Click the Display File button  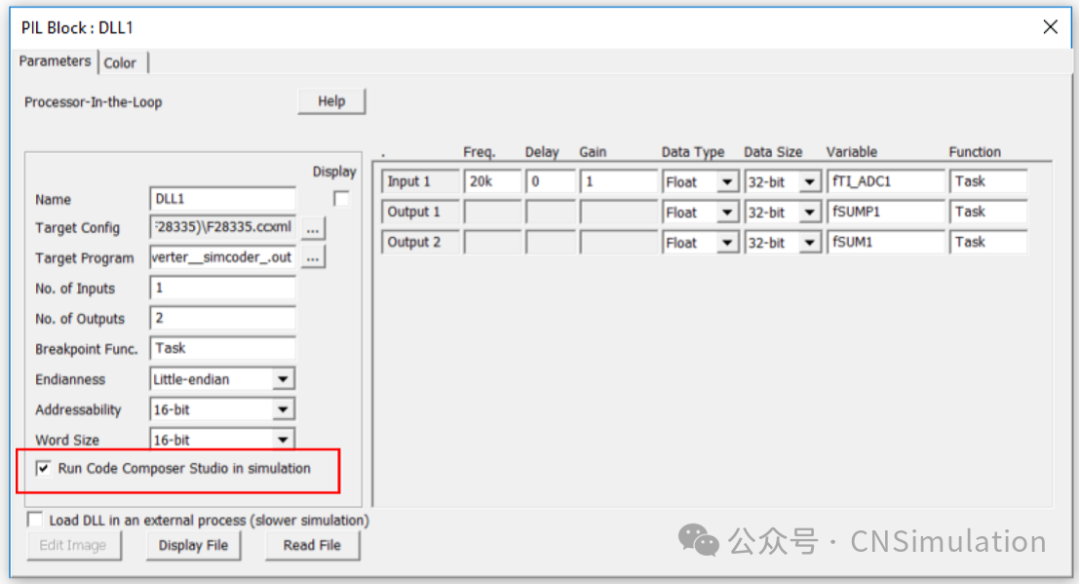click(193, 545)
